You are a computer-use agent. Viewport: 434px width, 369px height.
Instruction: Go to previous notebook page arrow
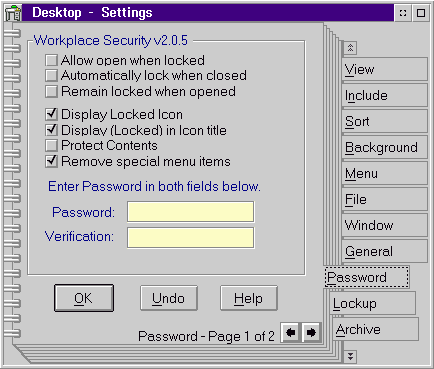291,332
